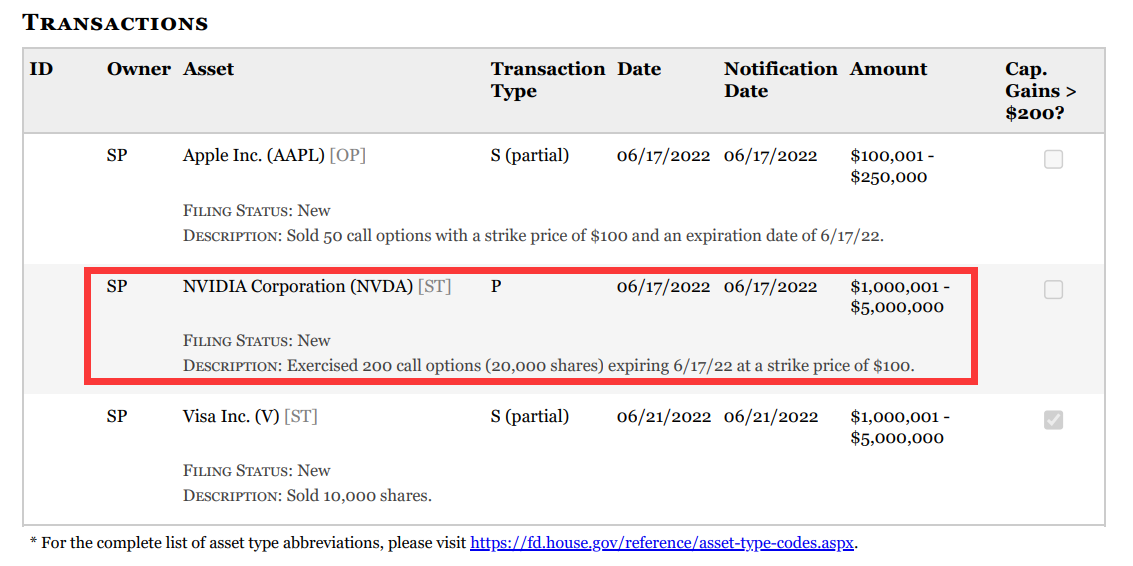Click the Transactions section heading
The width and height of the screenshot is (1133, 566).
[115, 23]
